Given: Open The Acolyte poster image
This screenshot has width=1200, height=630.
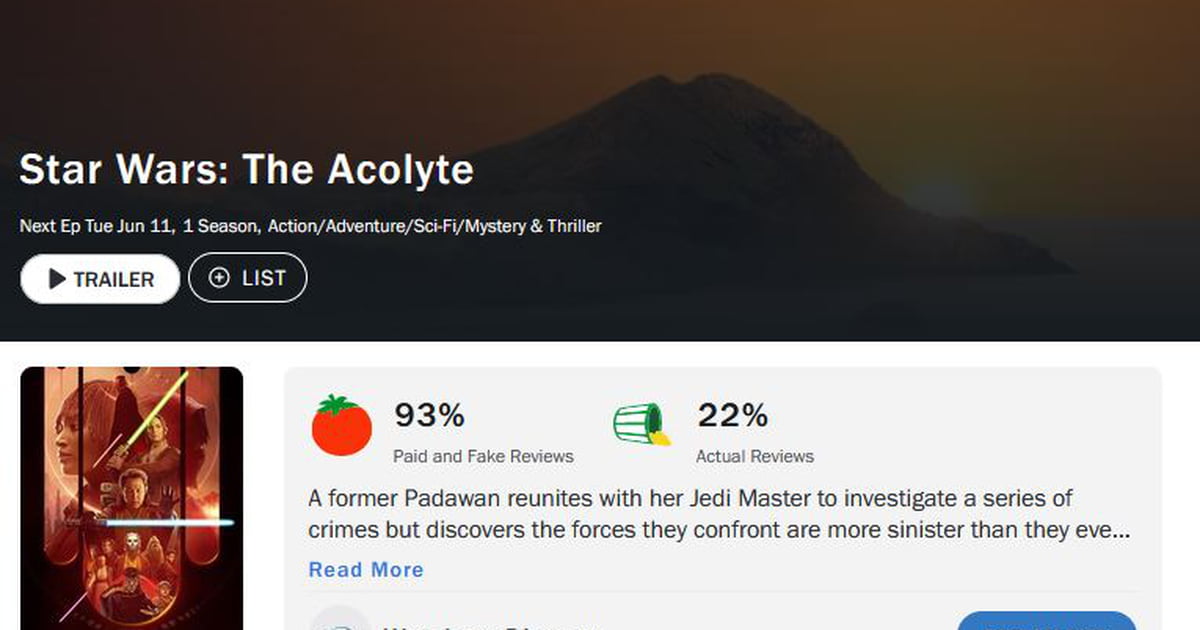Looking at the screenshot, I should tap(132, 498).
